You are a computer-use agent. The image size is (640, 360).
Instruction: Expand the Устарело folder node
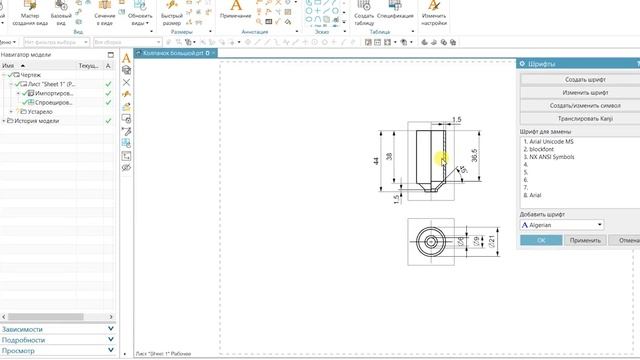point(11,111)
